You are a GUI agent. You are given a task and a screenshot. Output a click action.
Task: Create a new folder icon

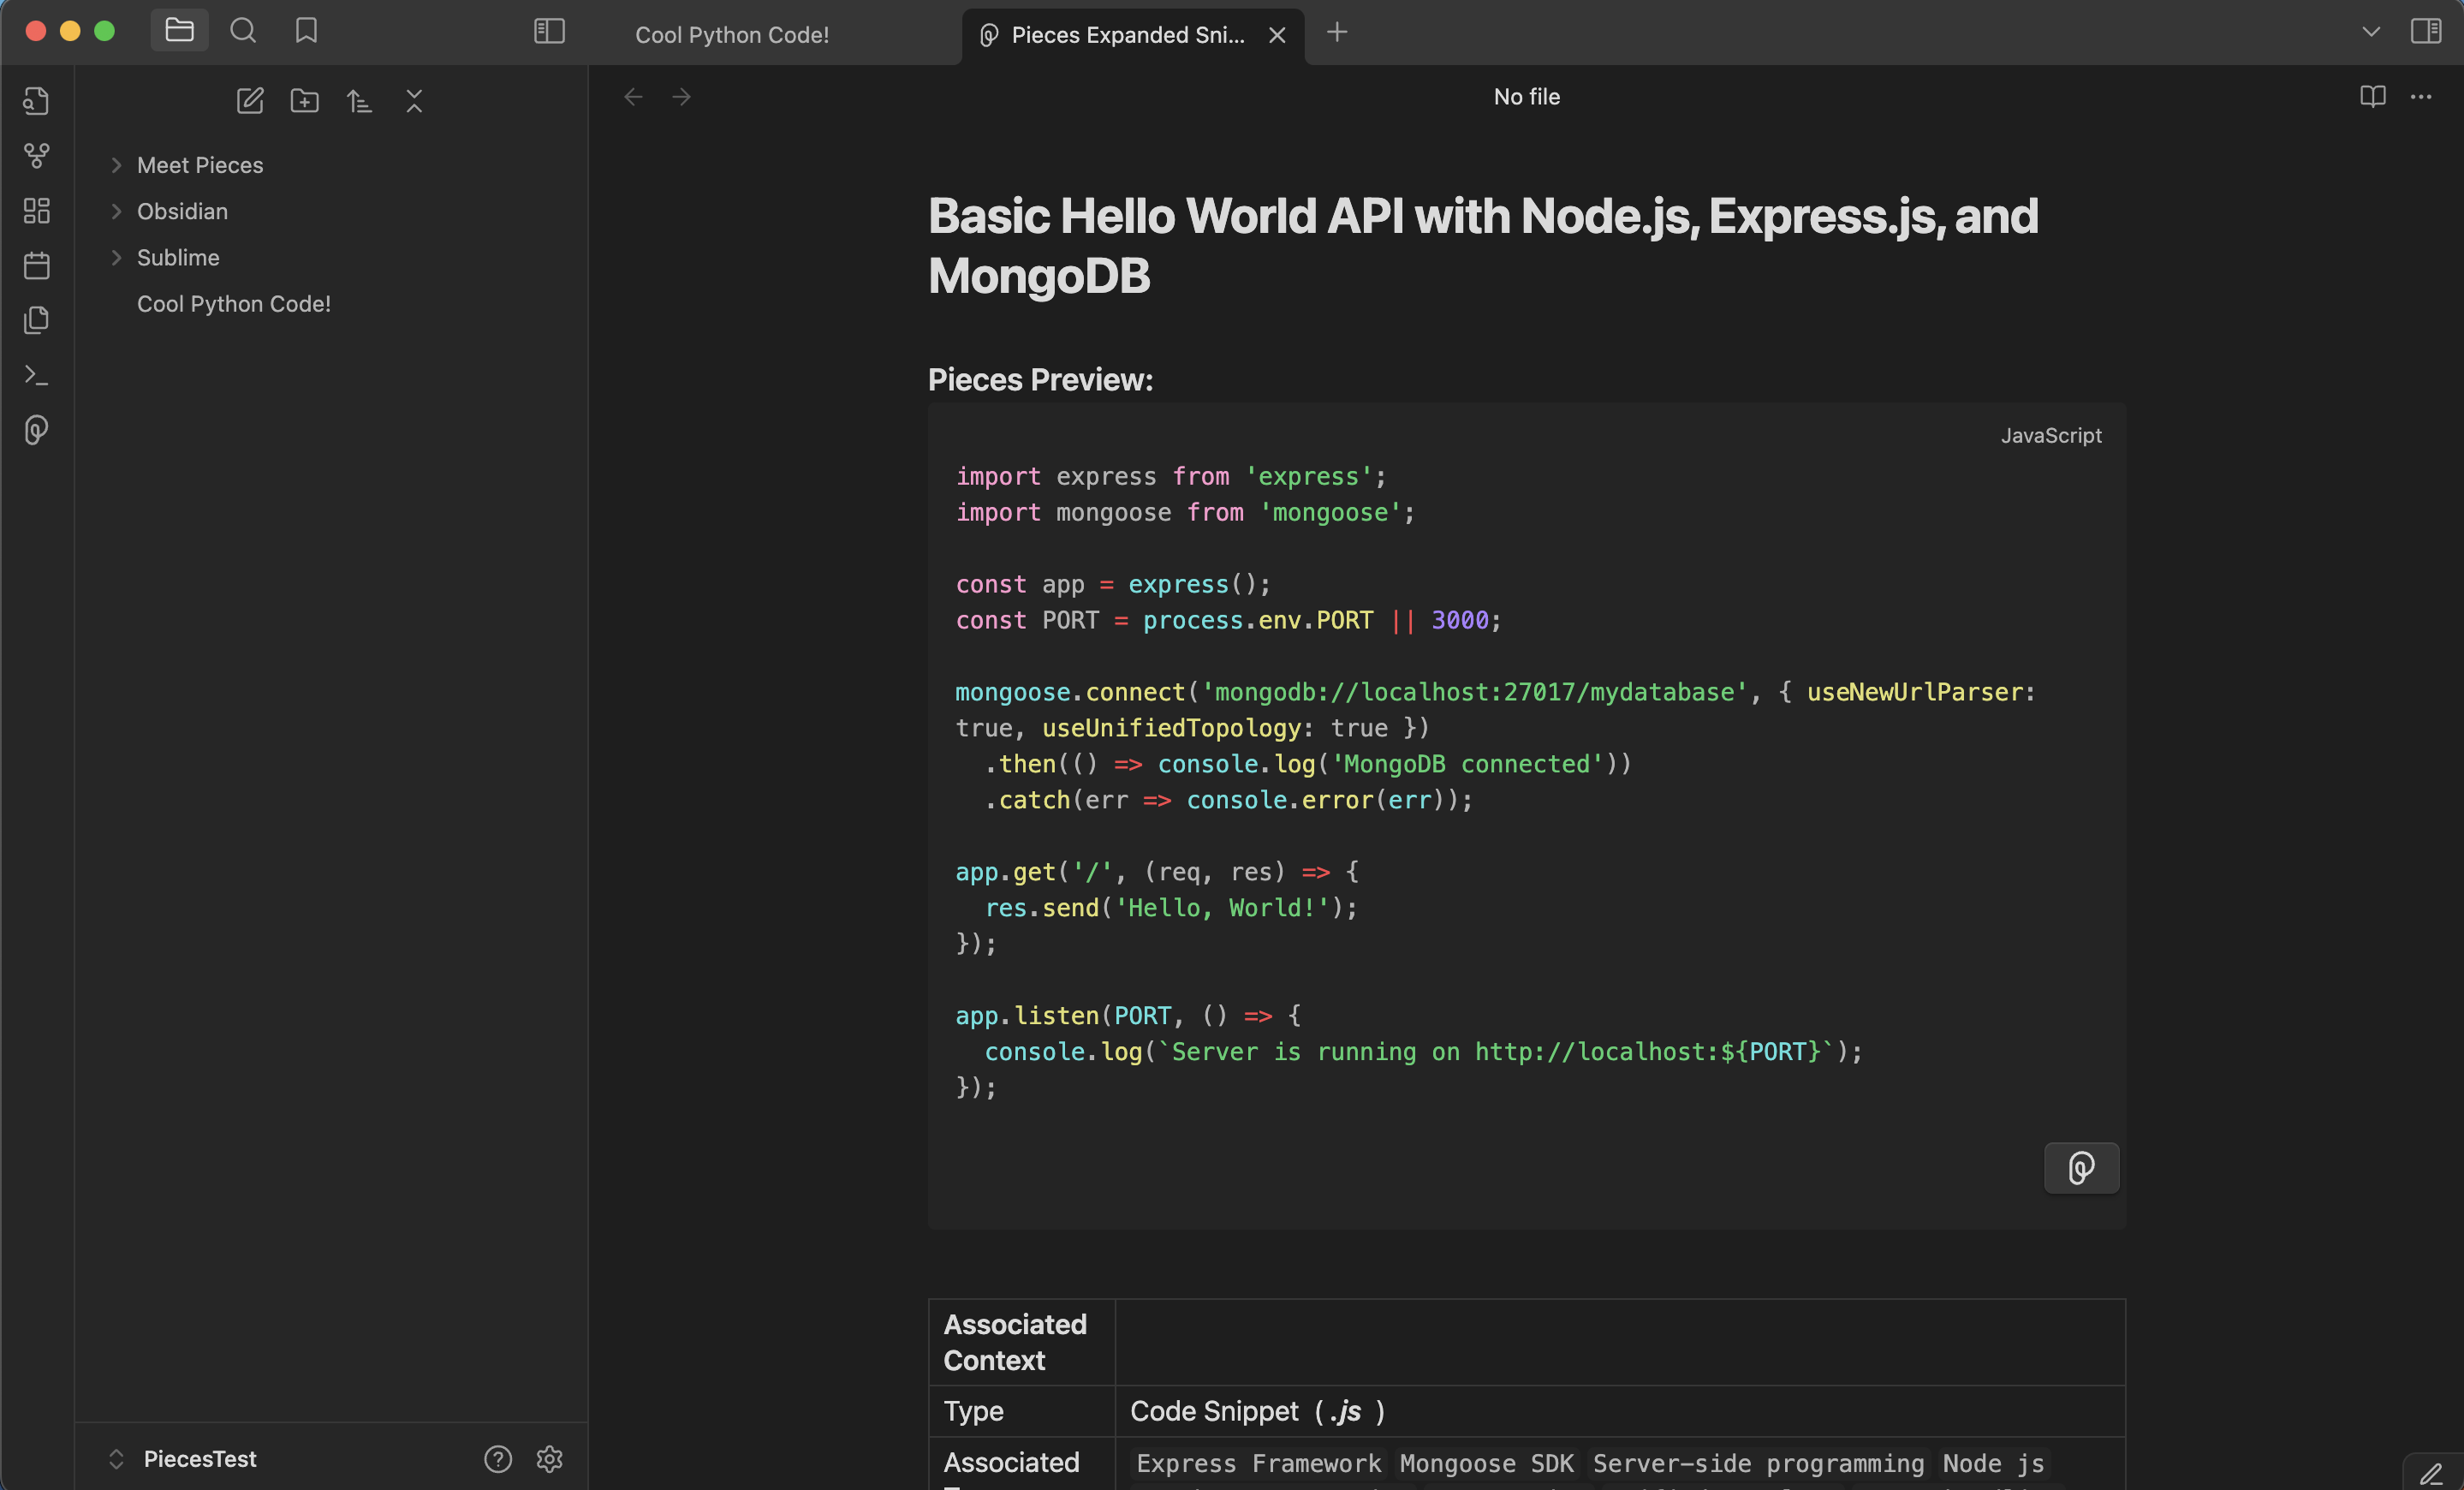tap(305, 101)
